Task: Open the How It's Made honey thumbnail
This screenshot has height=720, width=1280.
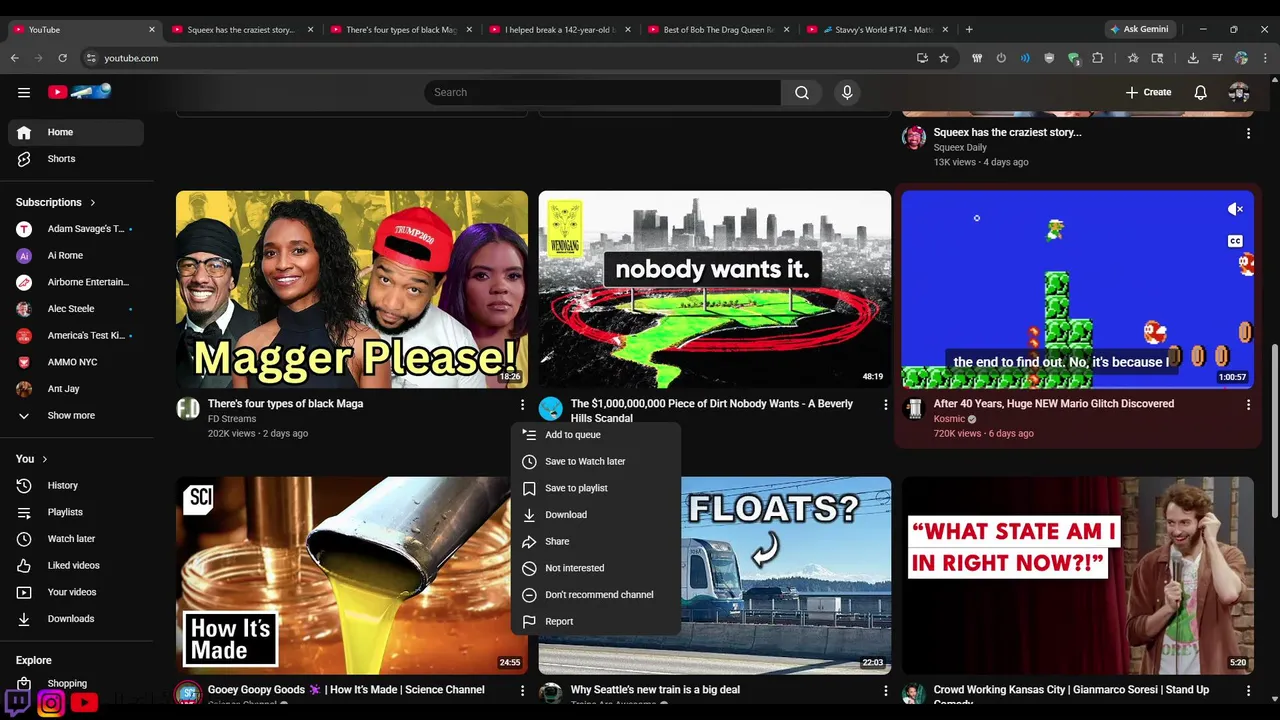Action: (x=352, y=575)
